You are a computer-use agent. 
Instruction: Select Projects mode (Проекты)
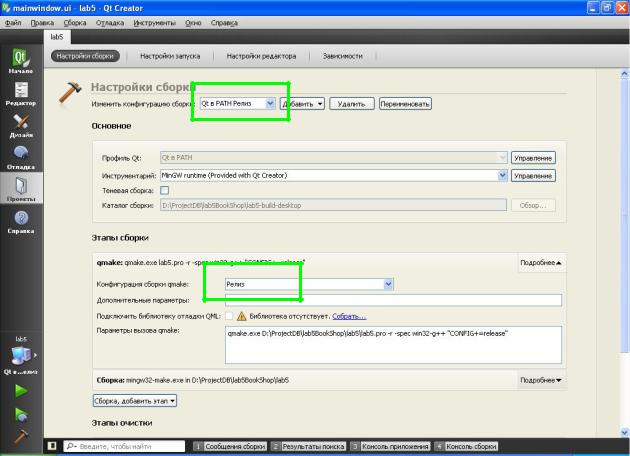coord(21,188)
